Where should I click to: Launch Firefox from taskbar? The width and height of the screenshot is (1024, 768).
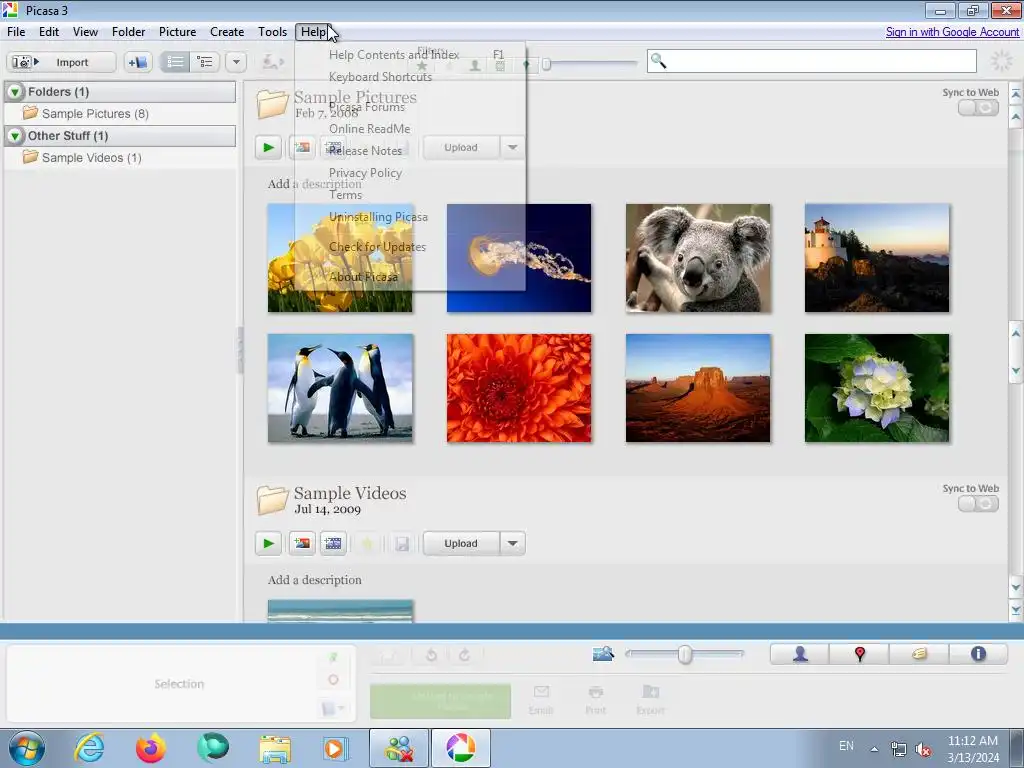click(150, 748)
